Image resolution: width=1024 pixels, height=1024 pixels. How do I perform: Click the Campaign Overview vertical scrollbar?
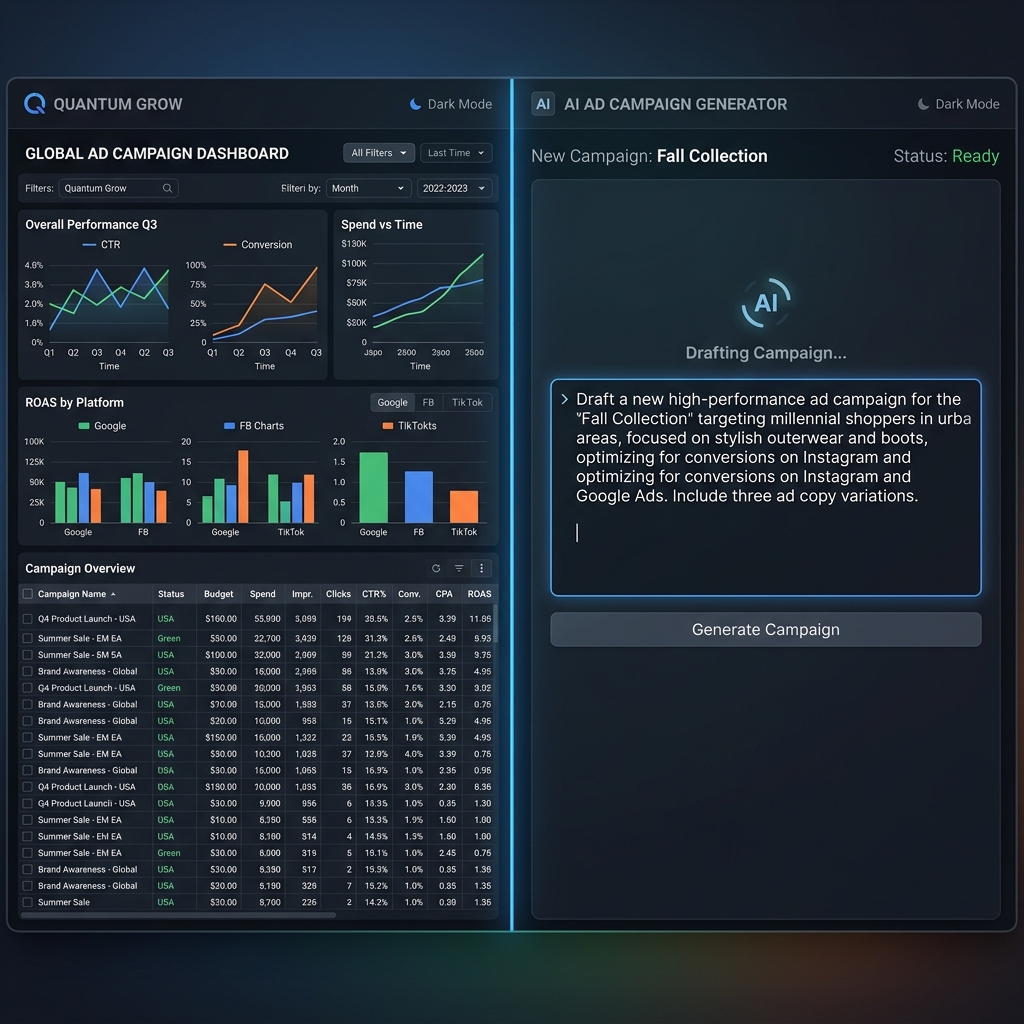click(495, 624)
